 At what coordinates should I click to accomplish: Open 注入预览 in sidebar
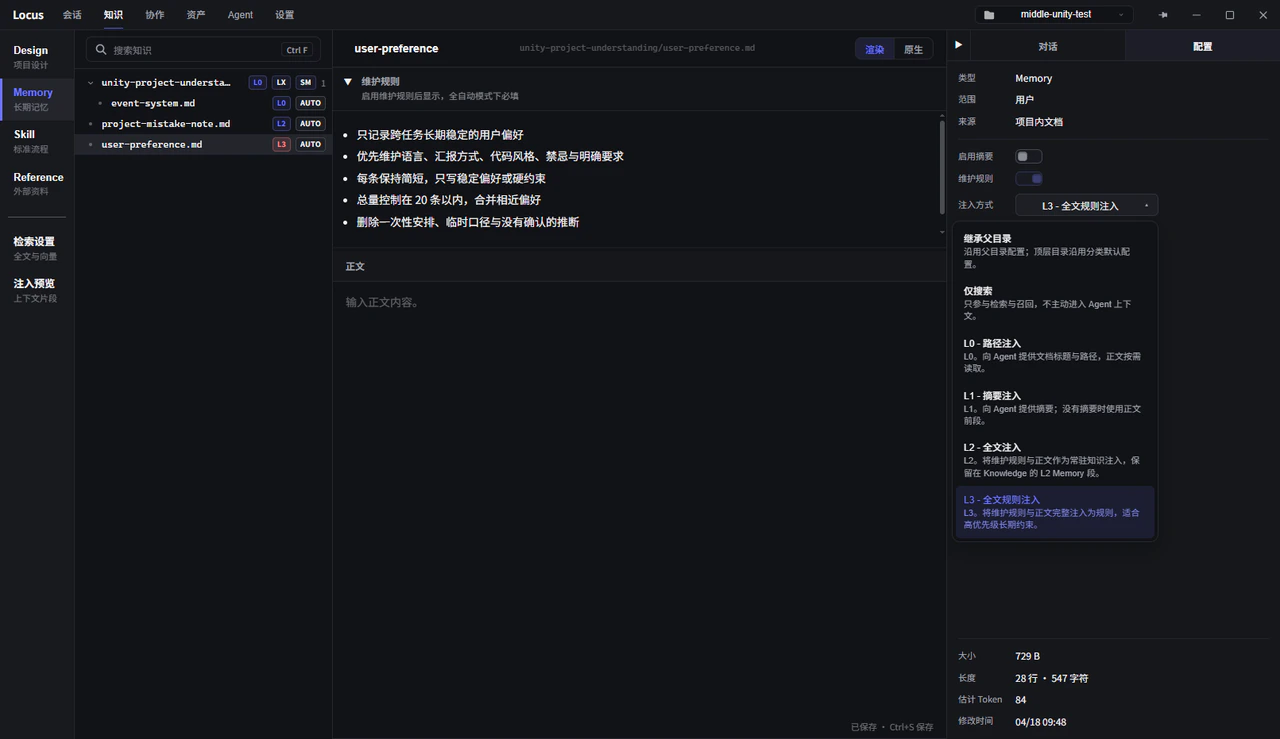coord(38,290)
